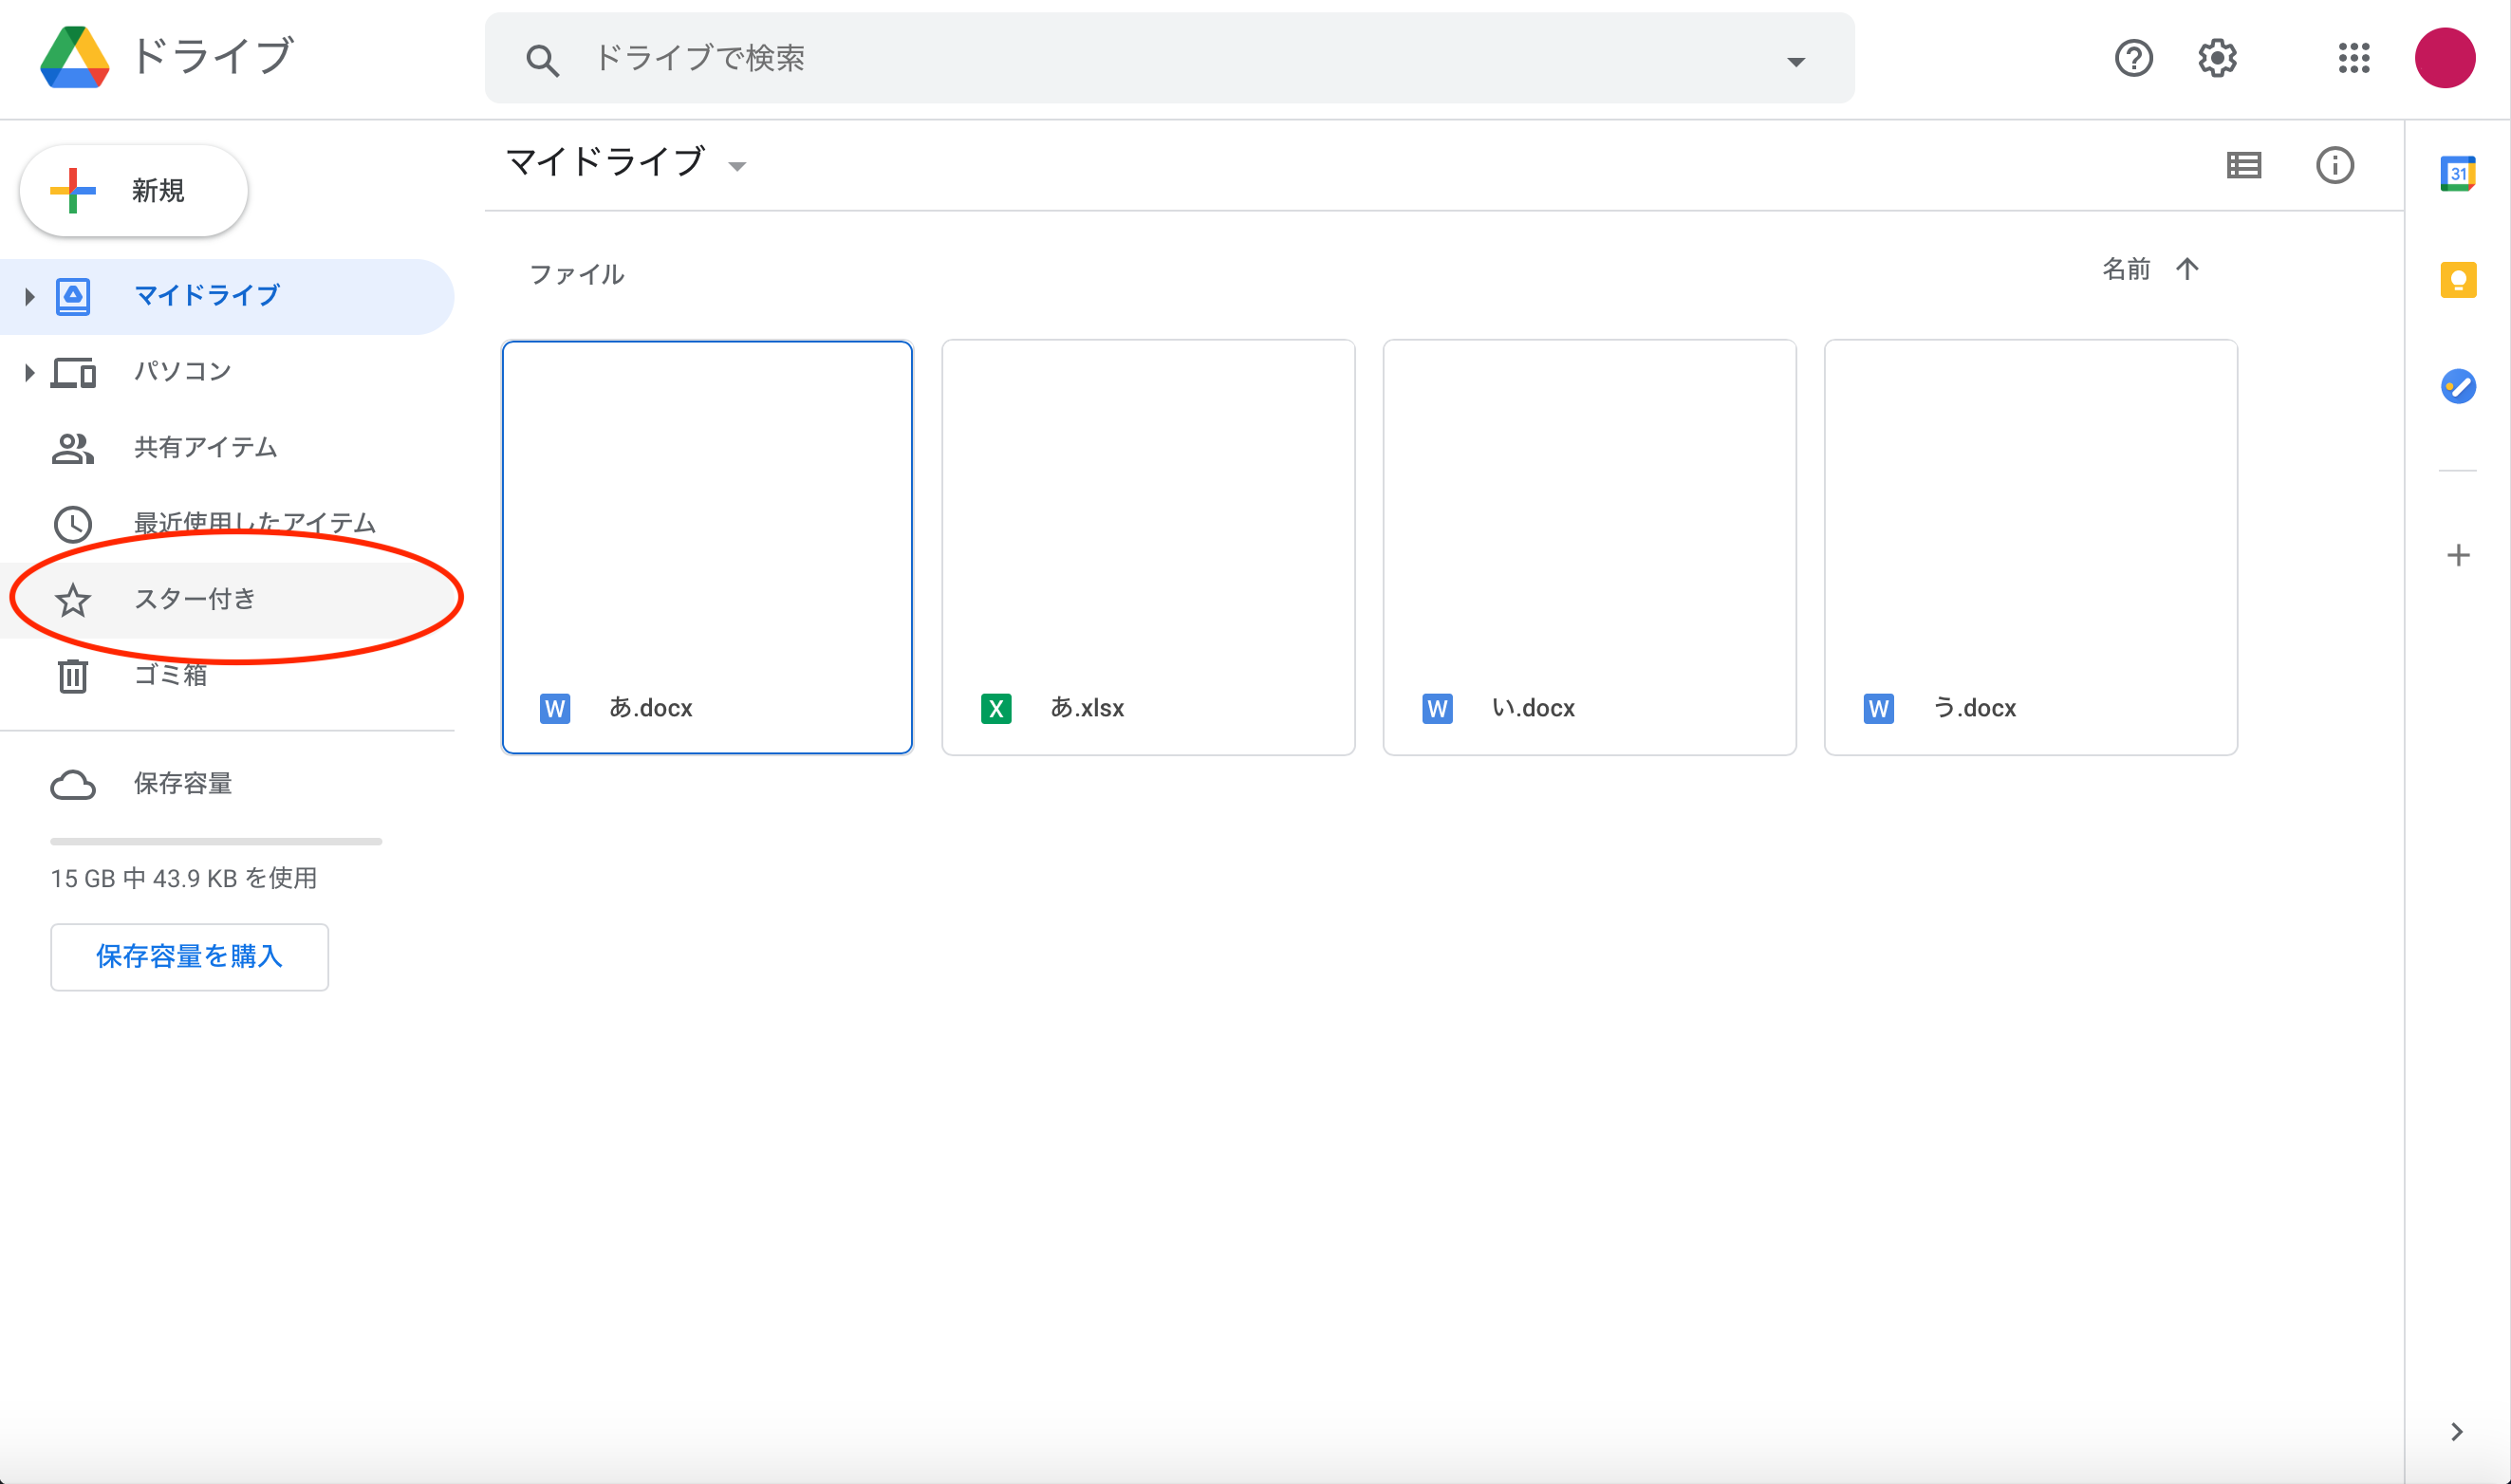Image resolution: width=2511 pixels, height=1484 pixels.
Task: Click the 保存容量を購入 button
Action: coord(189,957)
